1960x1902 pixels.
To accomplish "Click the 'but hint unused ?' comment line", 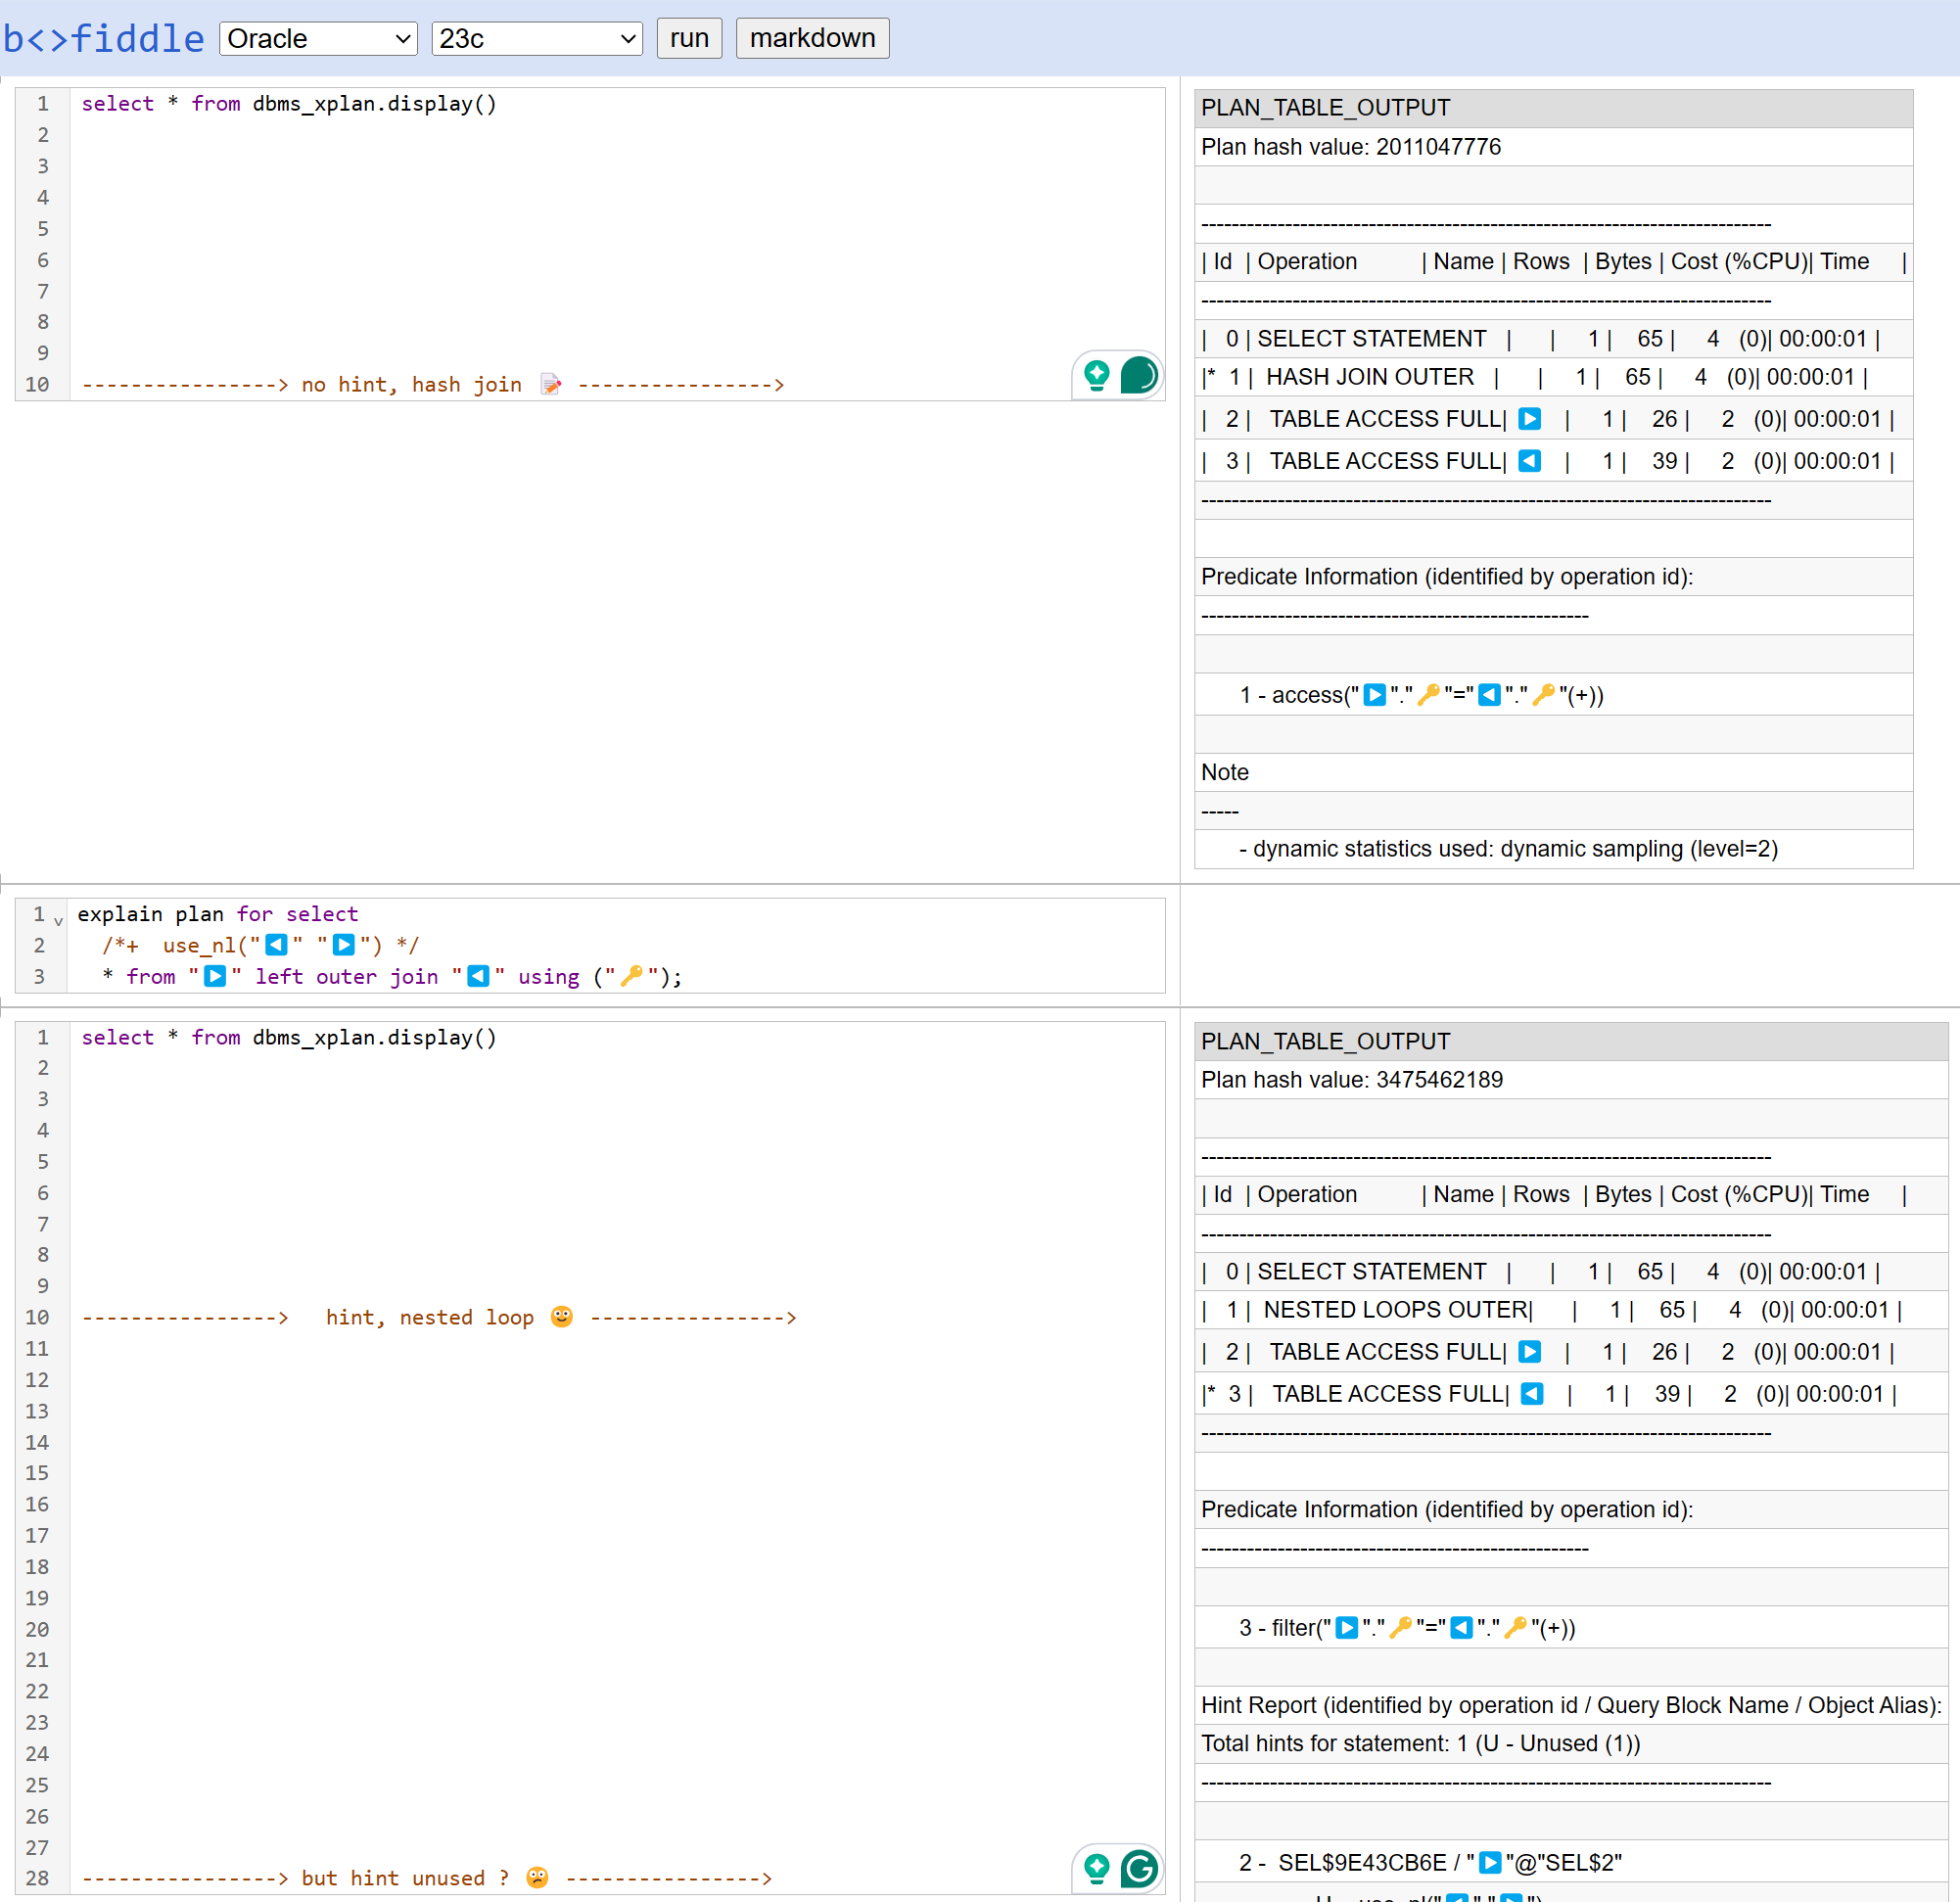I will pos(426,1878).
